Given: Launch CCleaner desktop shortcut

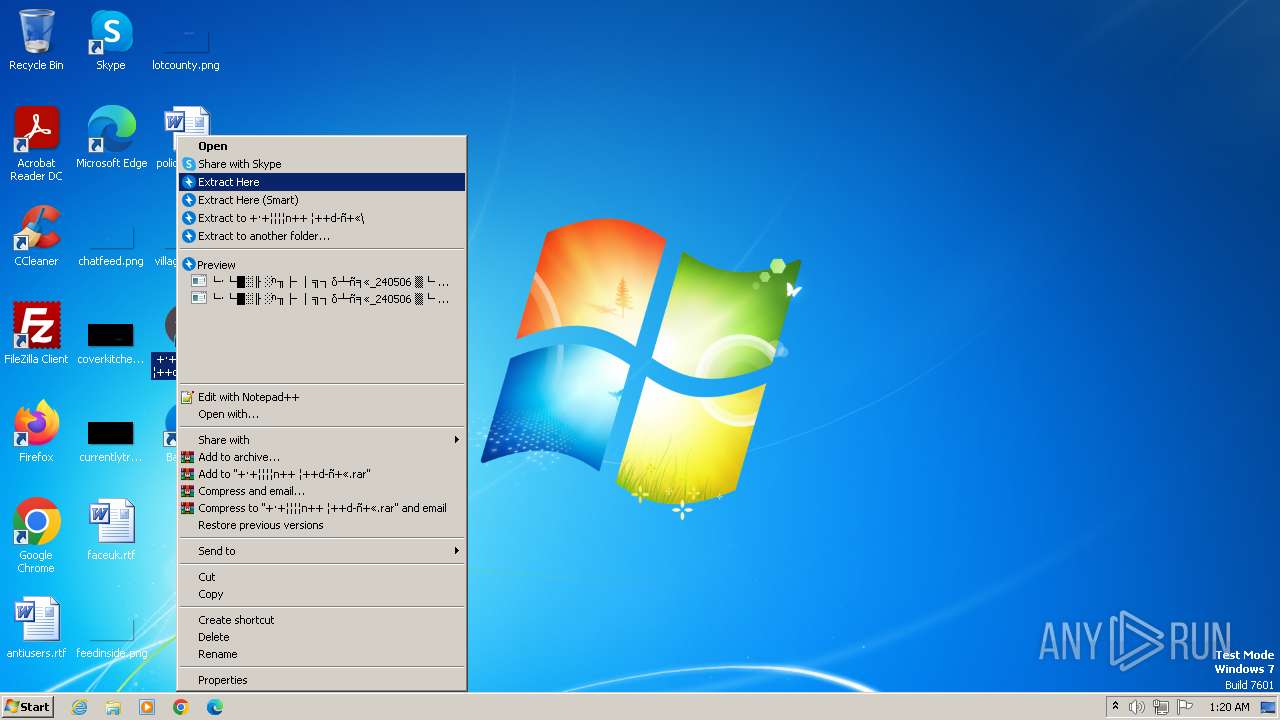Looking at the screenshot, I should [36, 236].
